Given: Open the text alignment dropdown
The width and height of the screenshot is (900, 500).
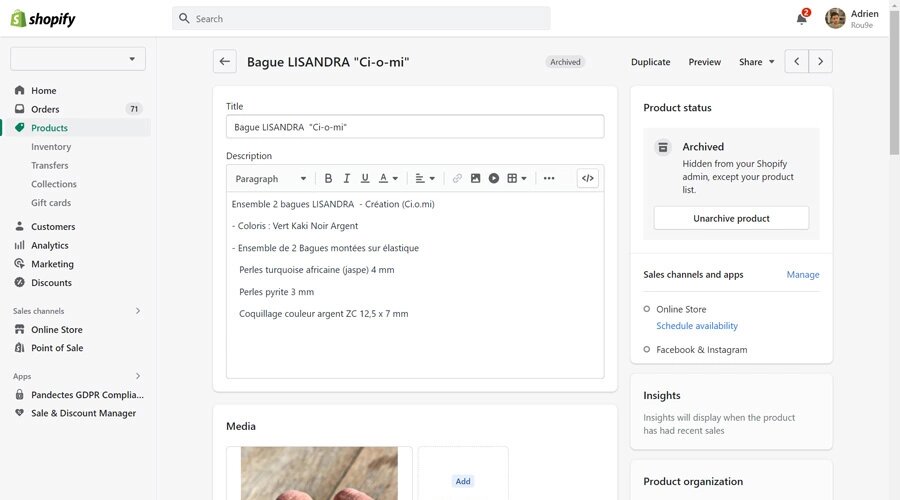Looking at the screenshot, I should click(x=425, y=179).
